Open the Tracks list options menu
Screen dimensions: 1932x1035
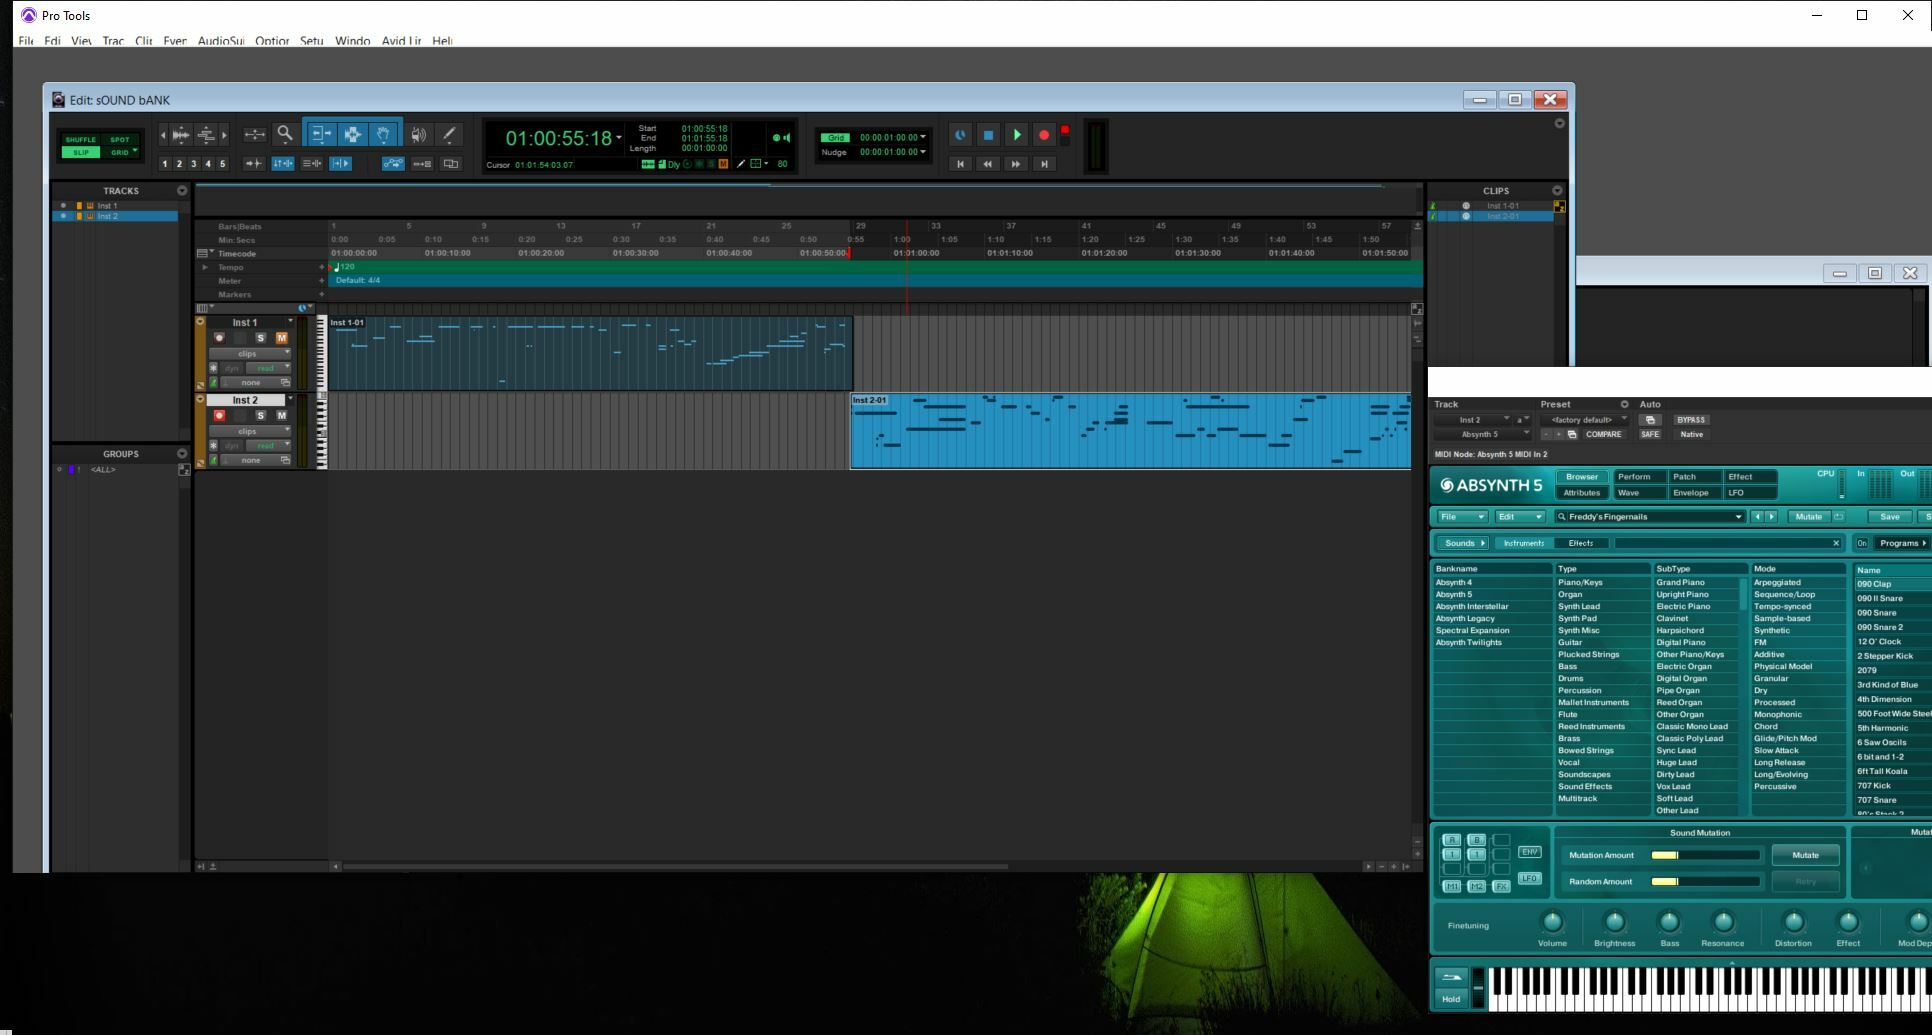(182, 191)
